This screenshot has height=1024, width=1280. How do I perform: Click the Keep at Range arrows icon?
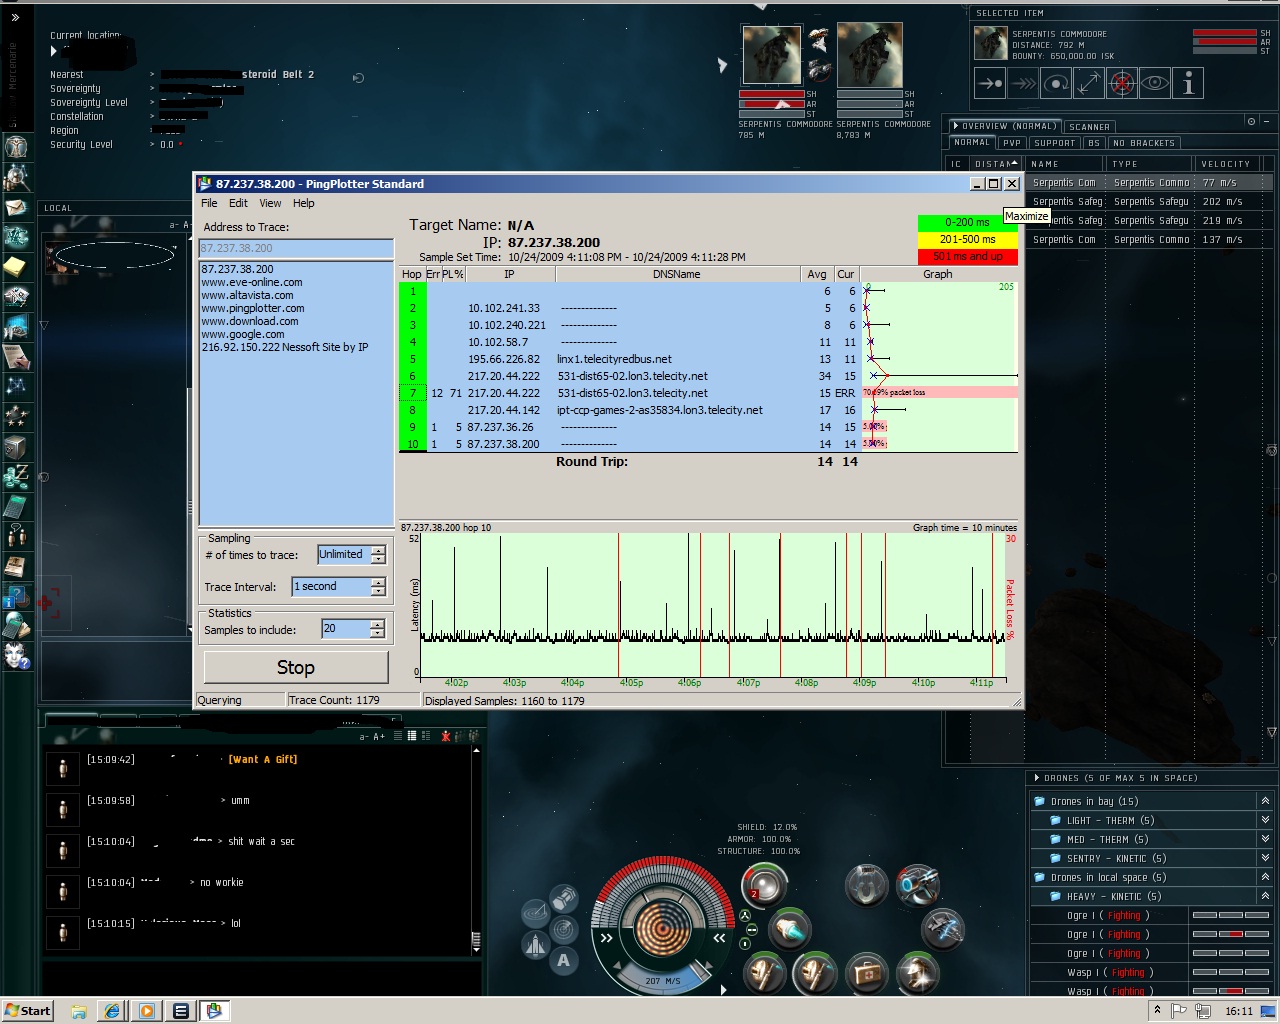point(1089,84)
